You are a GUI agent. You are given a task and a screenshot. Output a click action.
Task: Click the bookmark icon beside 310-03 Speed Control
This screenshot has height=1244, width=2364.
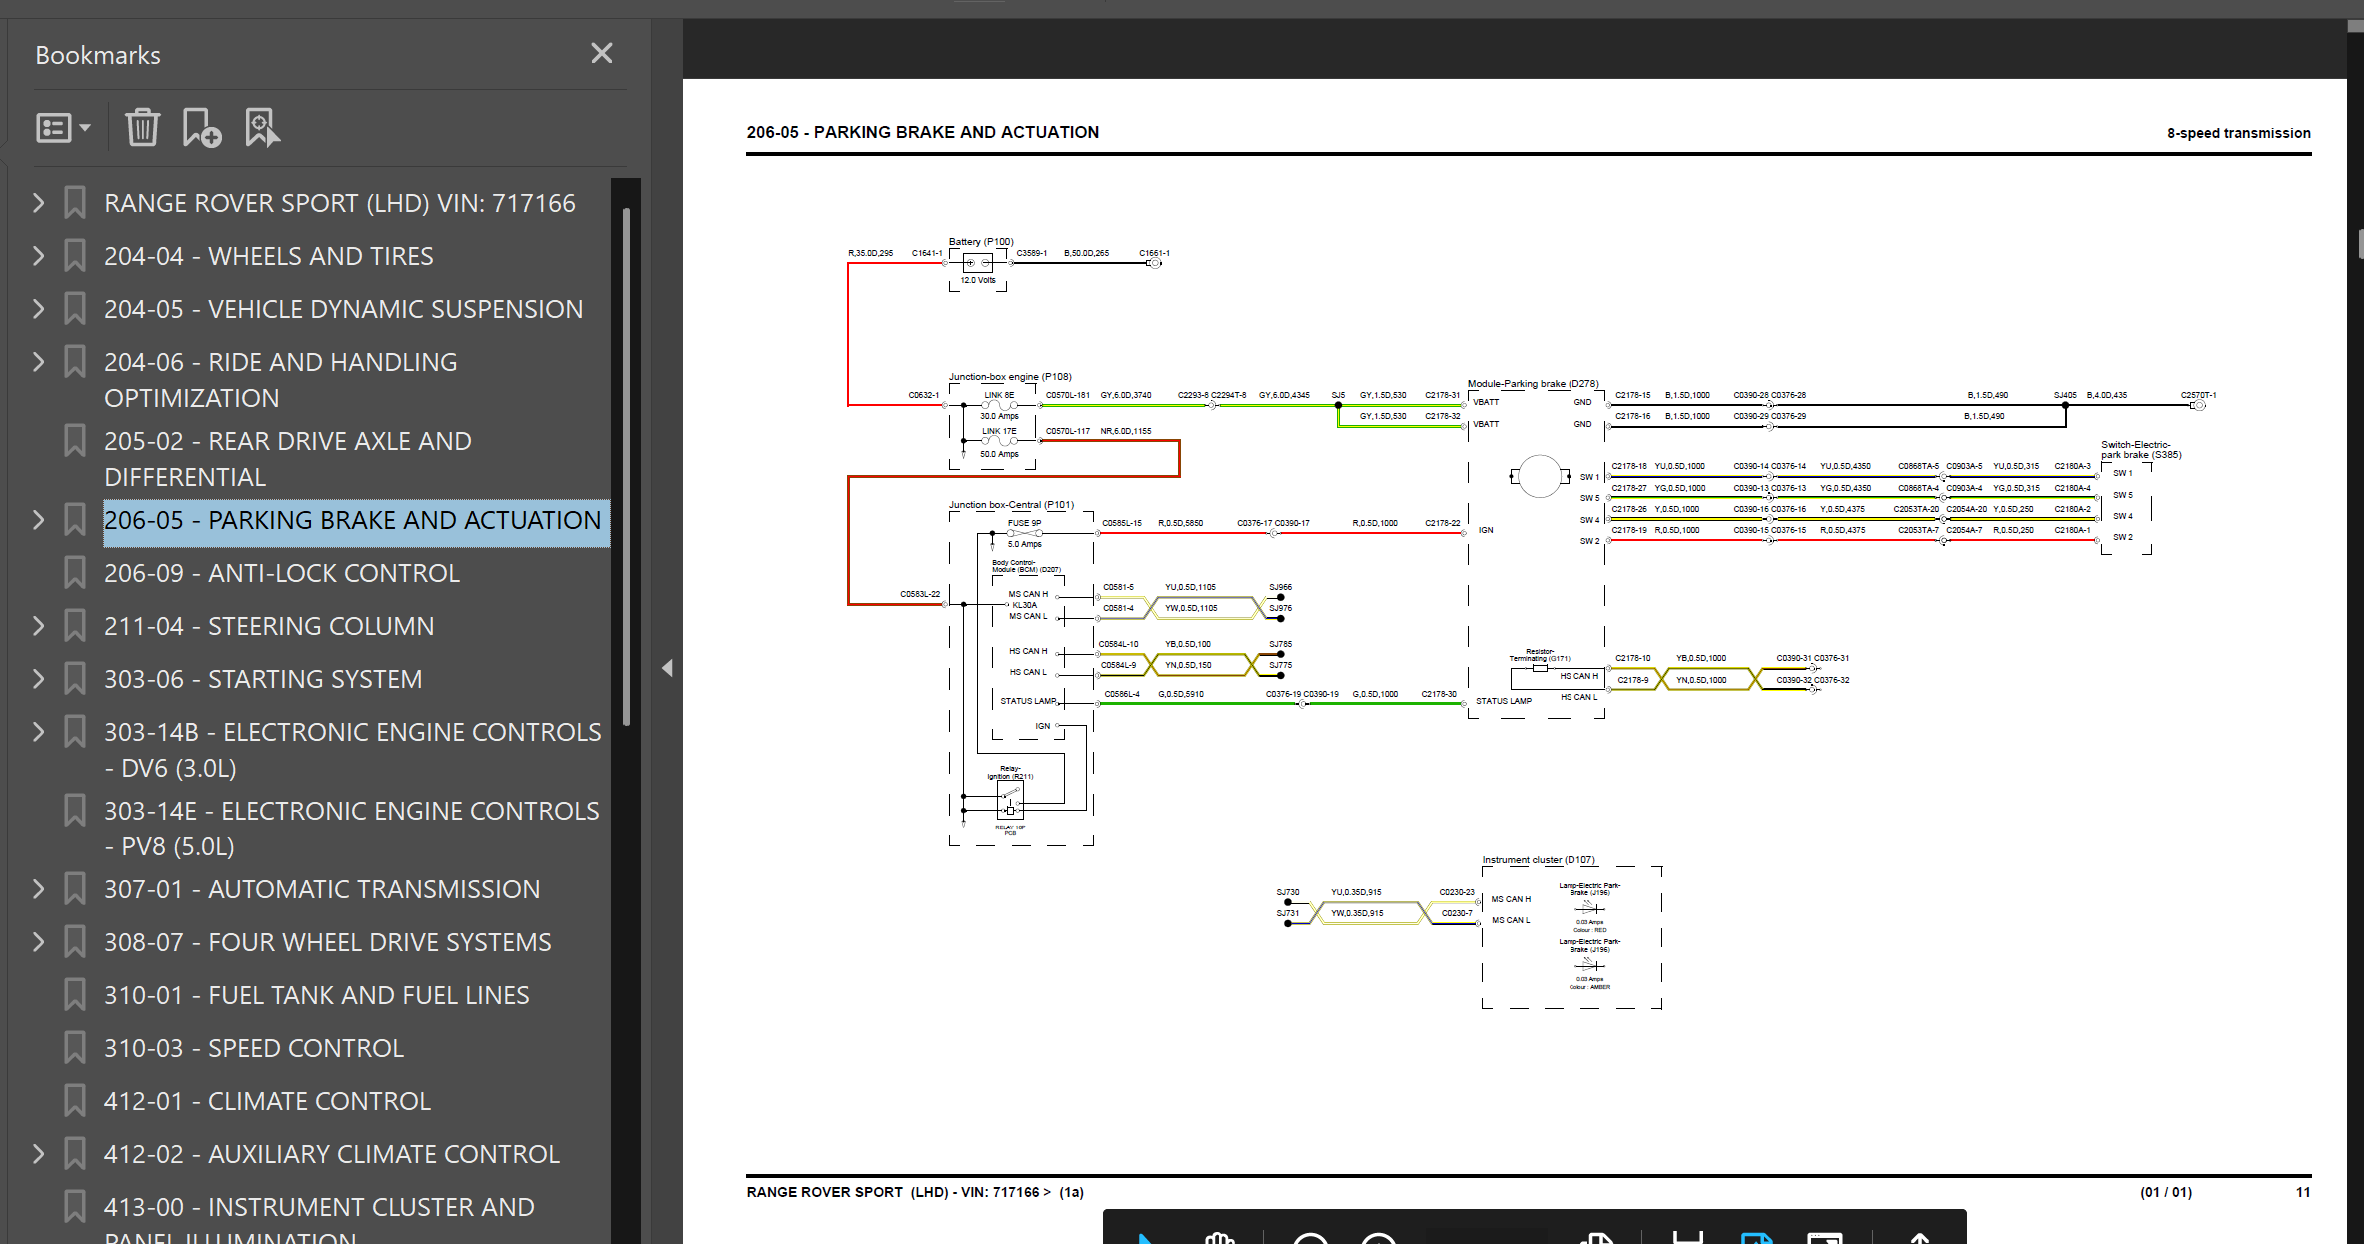point(75,1048)
